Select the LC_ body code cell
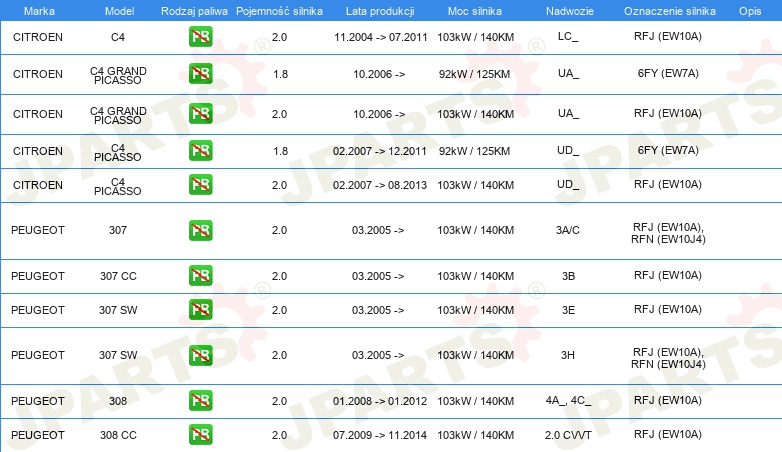782x452 pixels. coord(568,36)
